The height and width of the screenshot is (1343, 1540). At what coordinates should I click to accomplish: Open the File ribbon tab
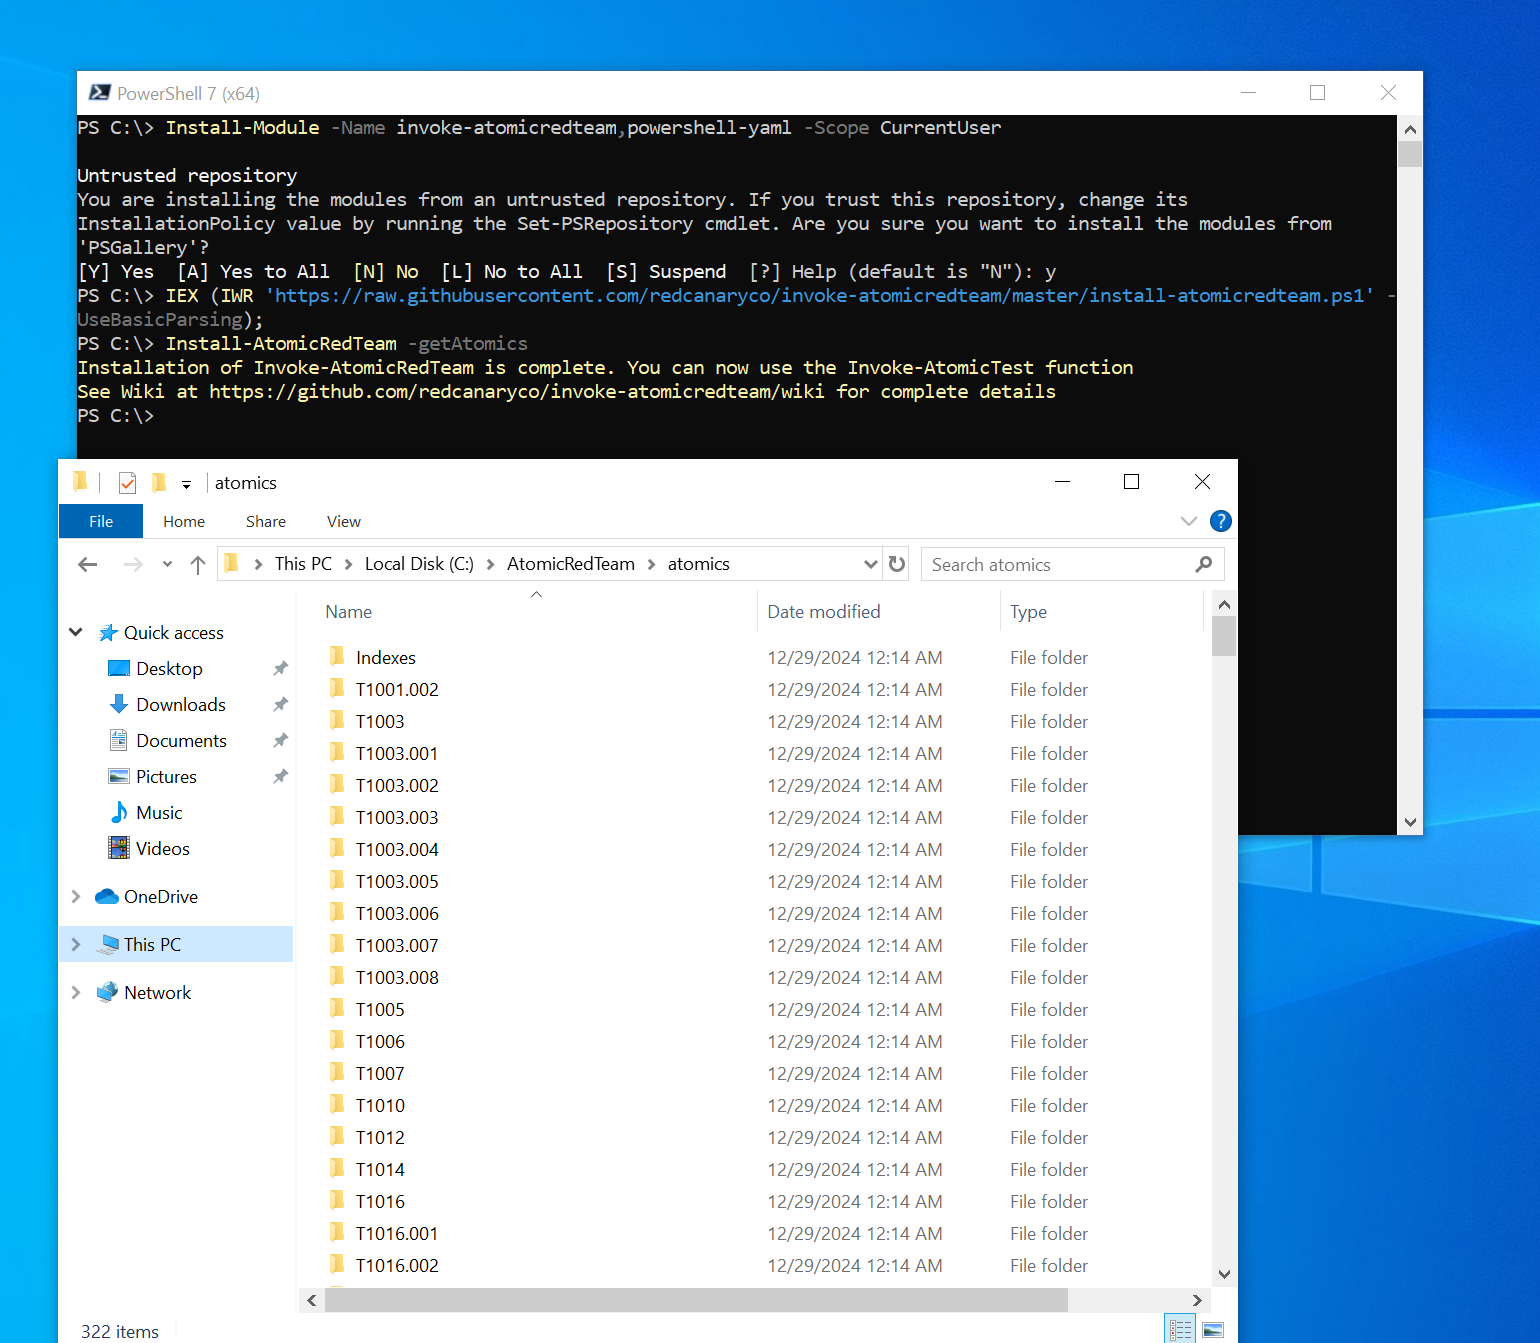[101, 521]
